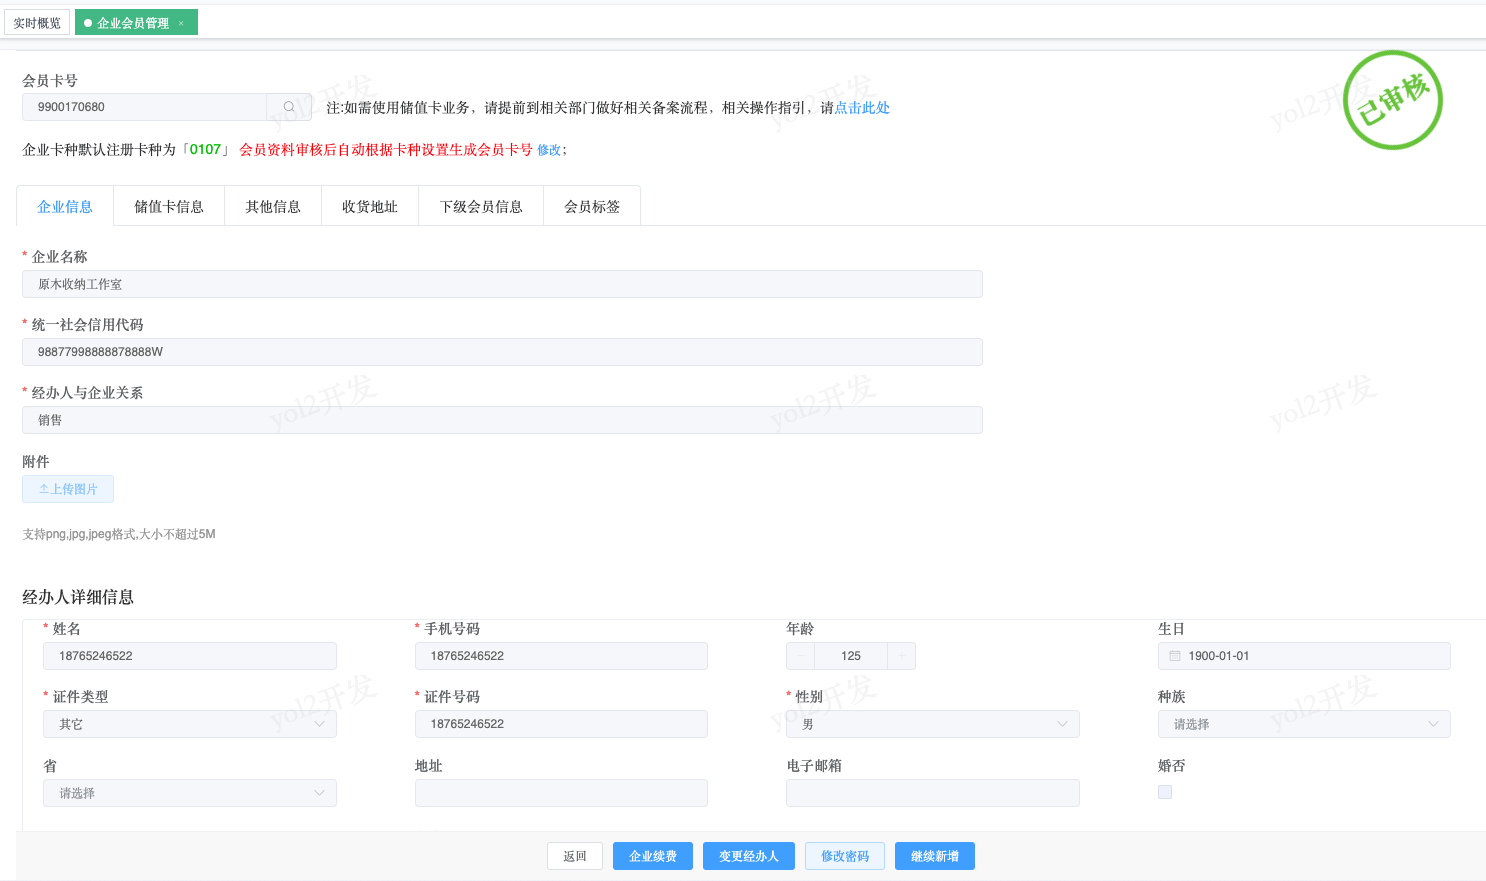The width and height of the screenshot is (1486, 881).
Task: Open the 证件类型 dropdown
Action: (190, 724)
